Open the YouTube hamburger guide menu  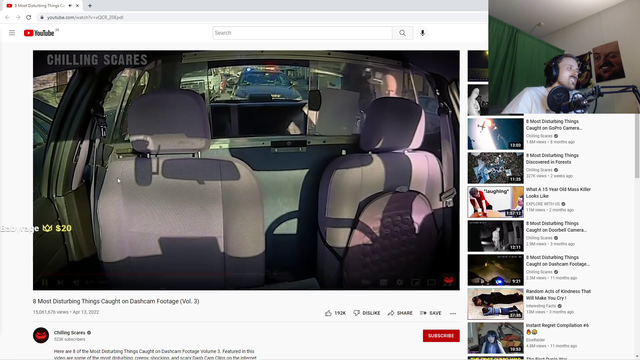[12, 33]
